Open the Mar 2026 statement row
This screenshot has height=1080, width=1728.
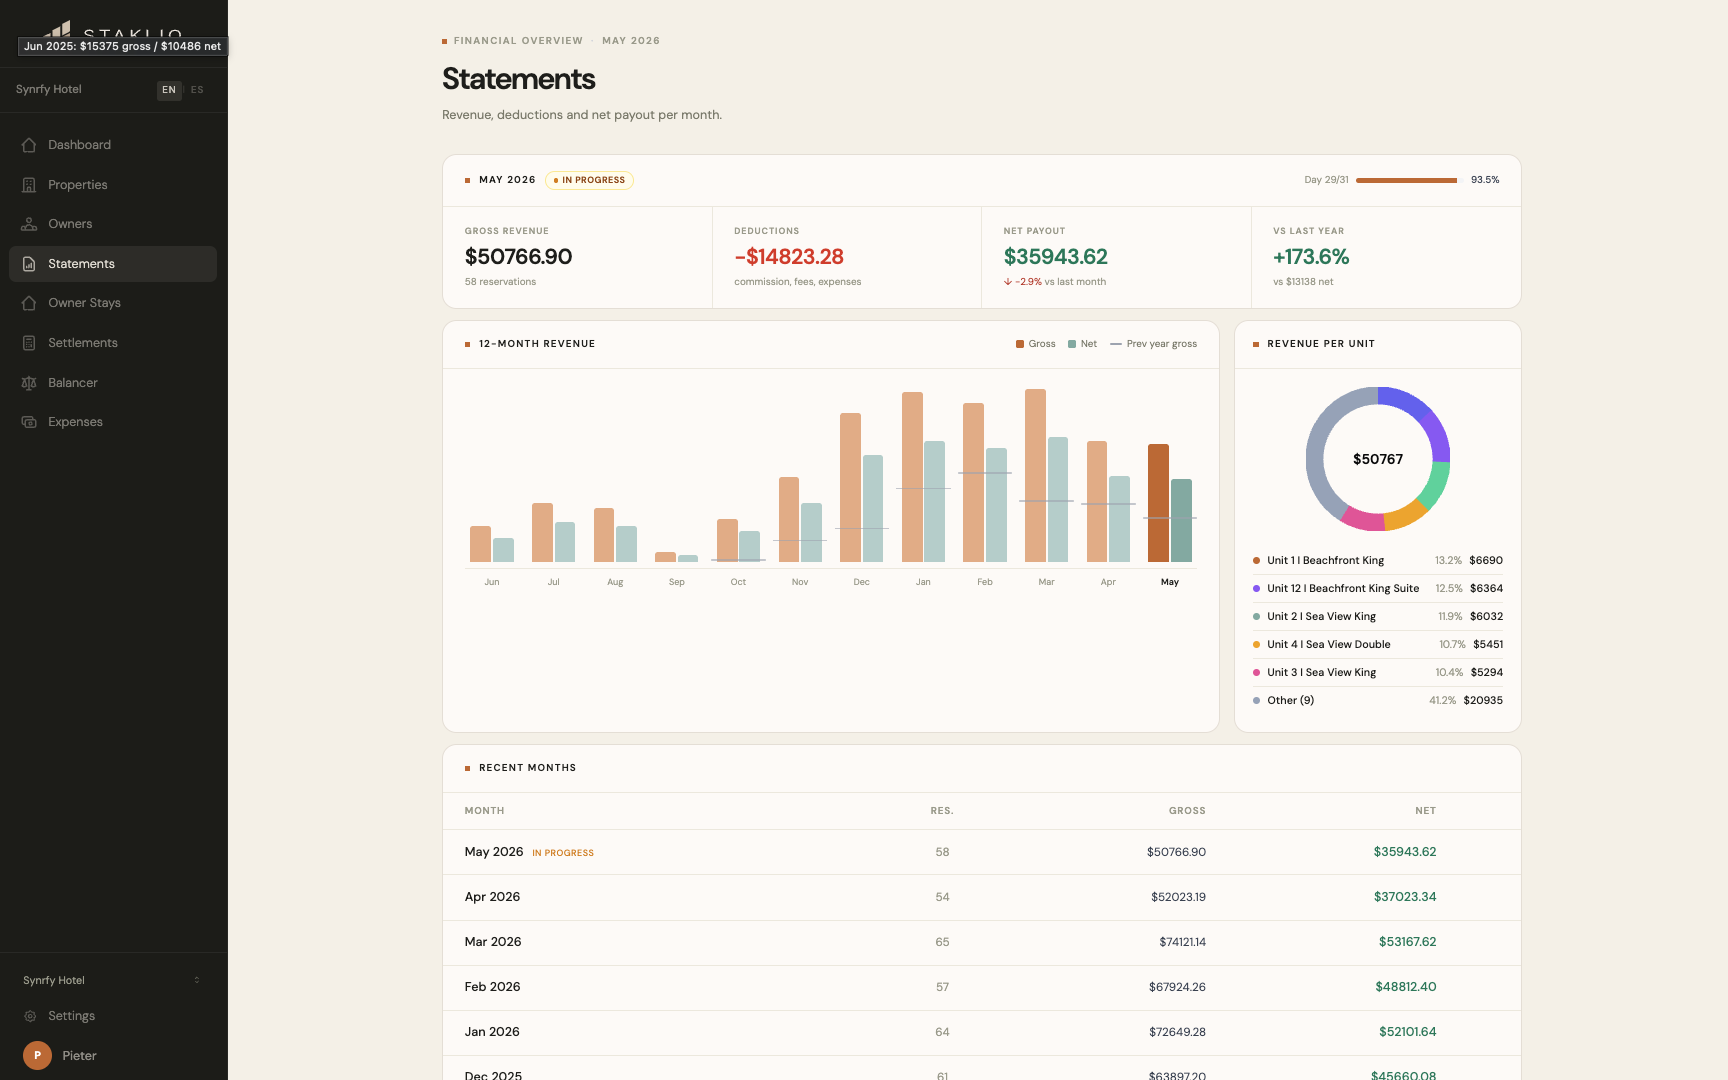981,942
